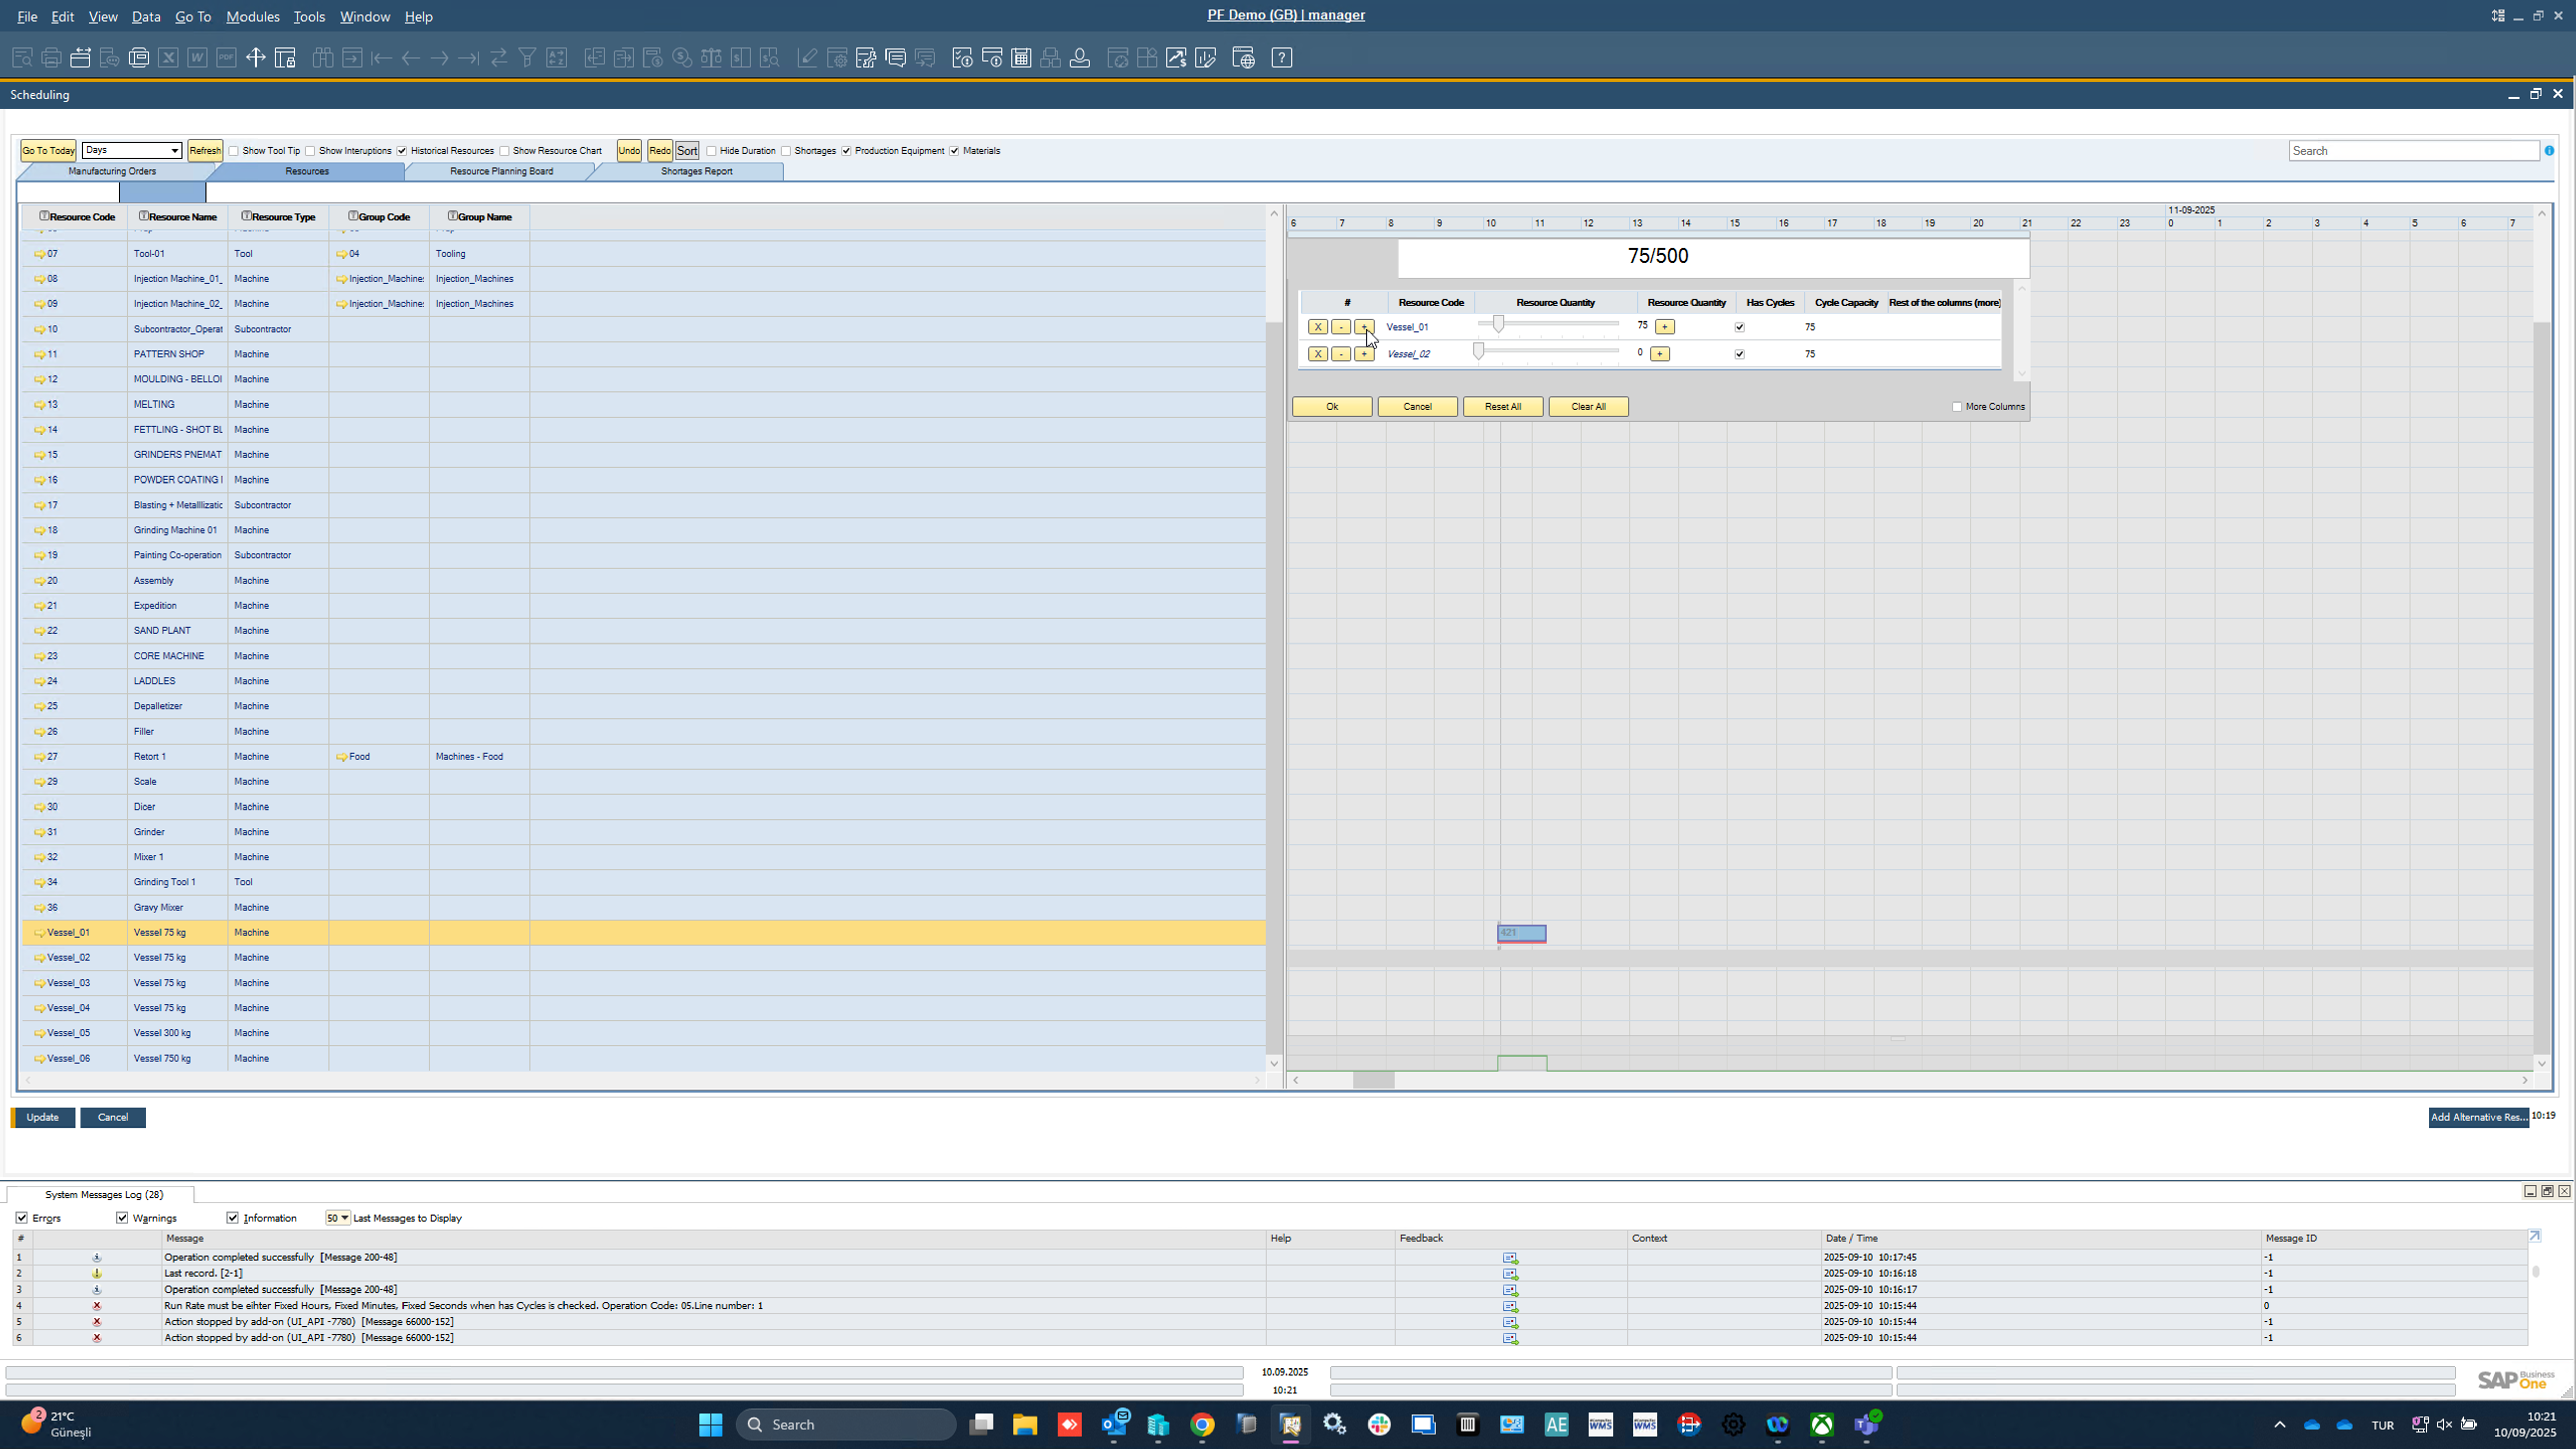Open the Last Messages to Display dropdown

(344, 1218)
